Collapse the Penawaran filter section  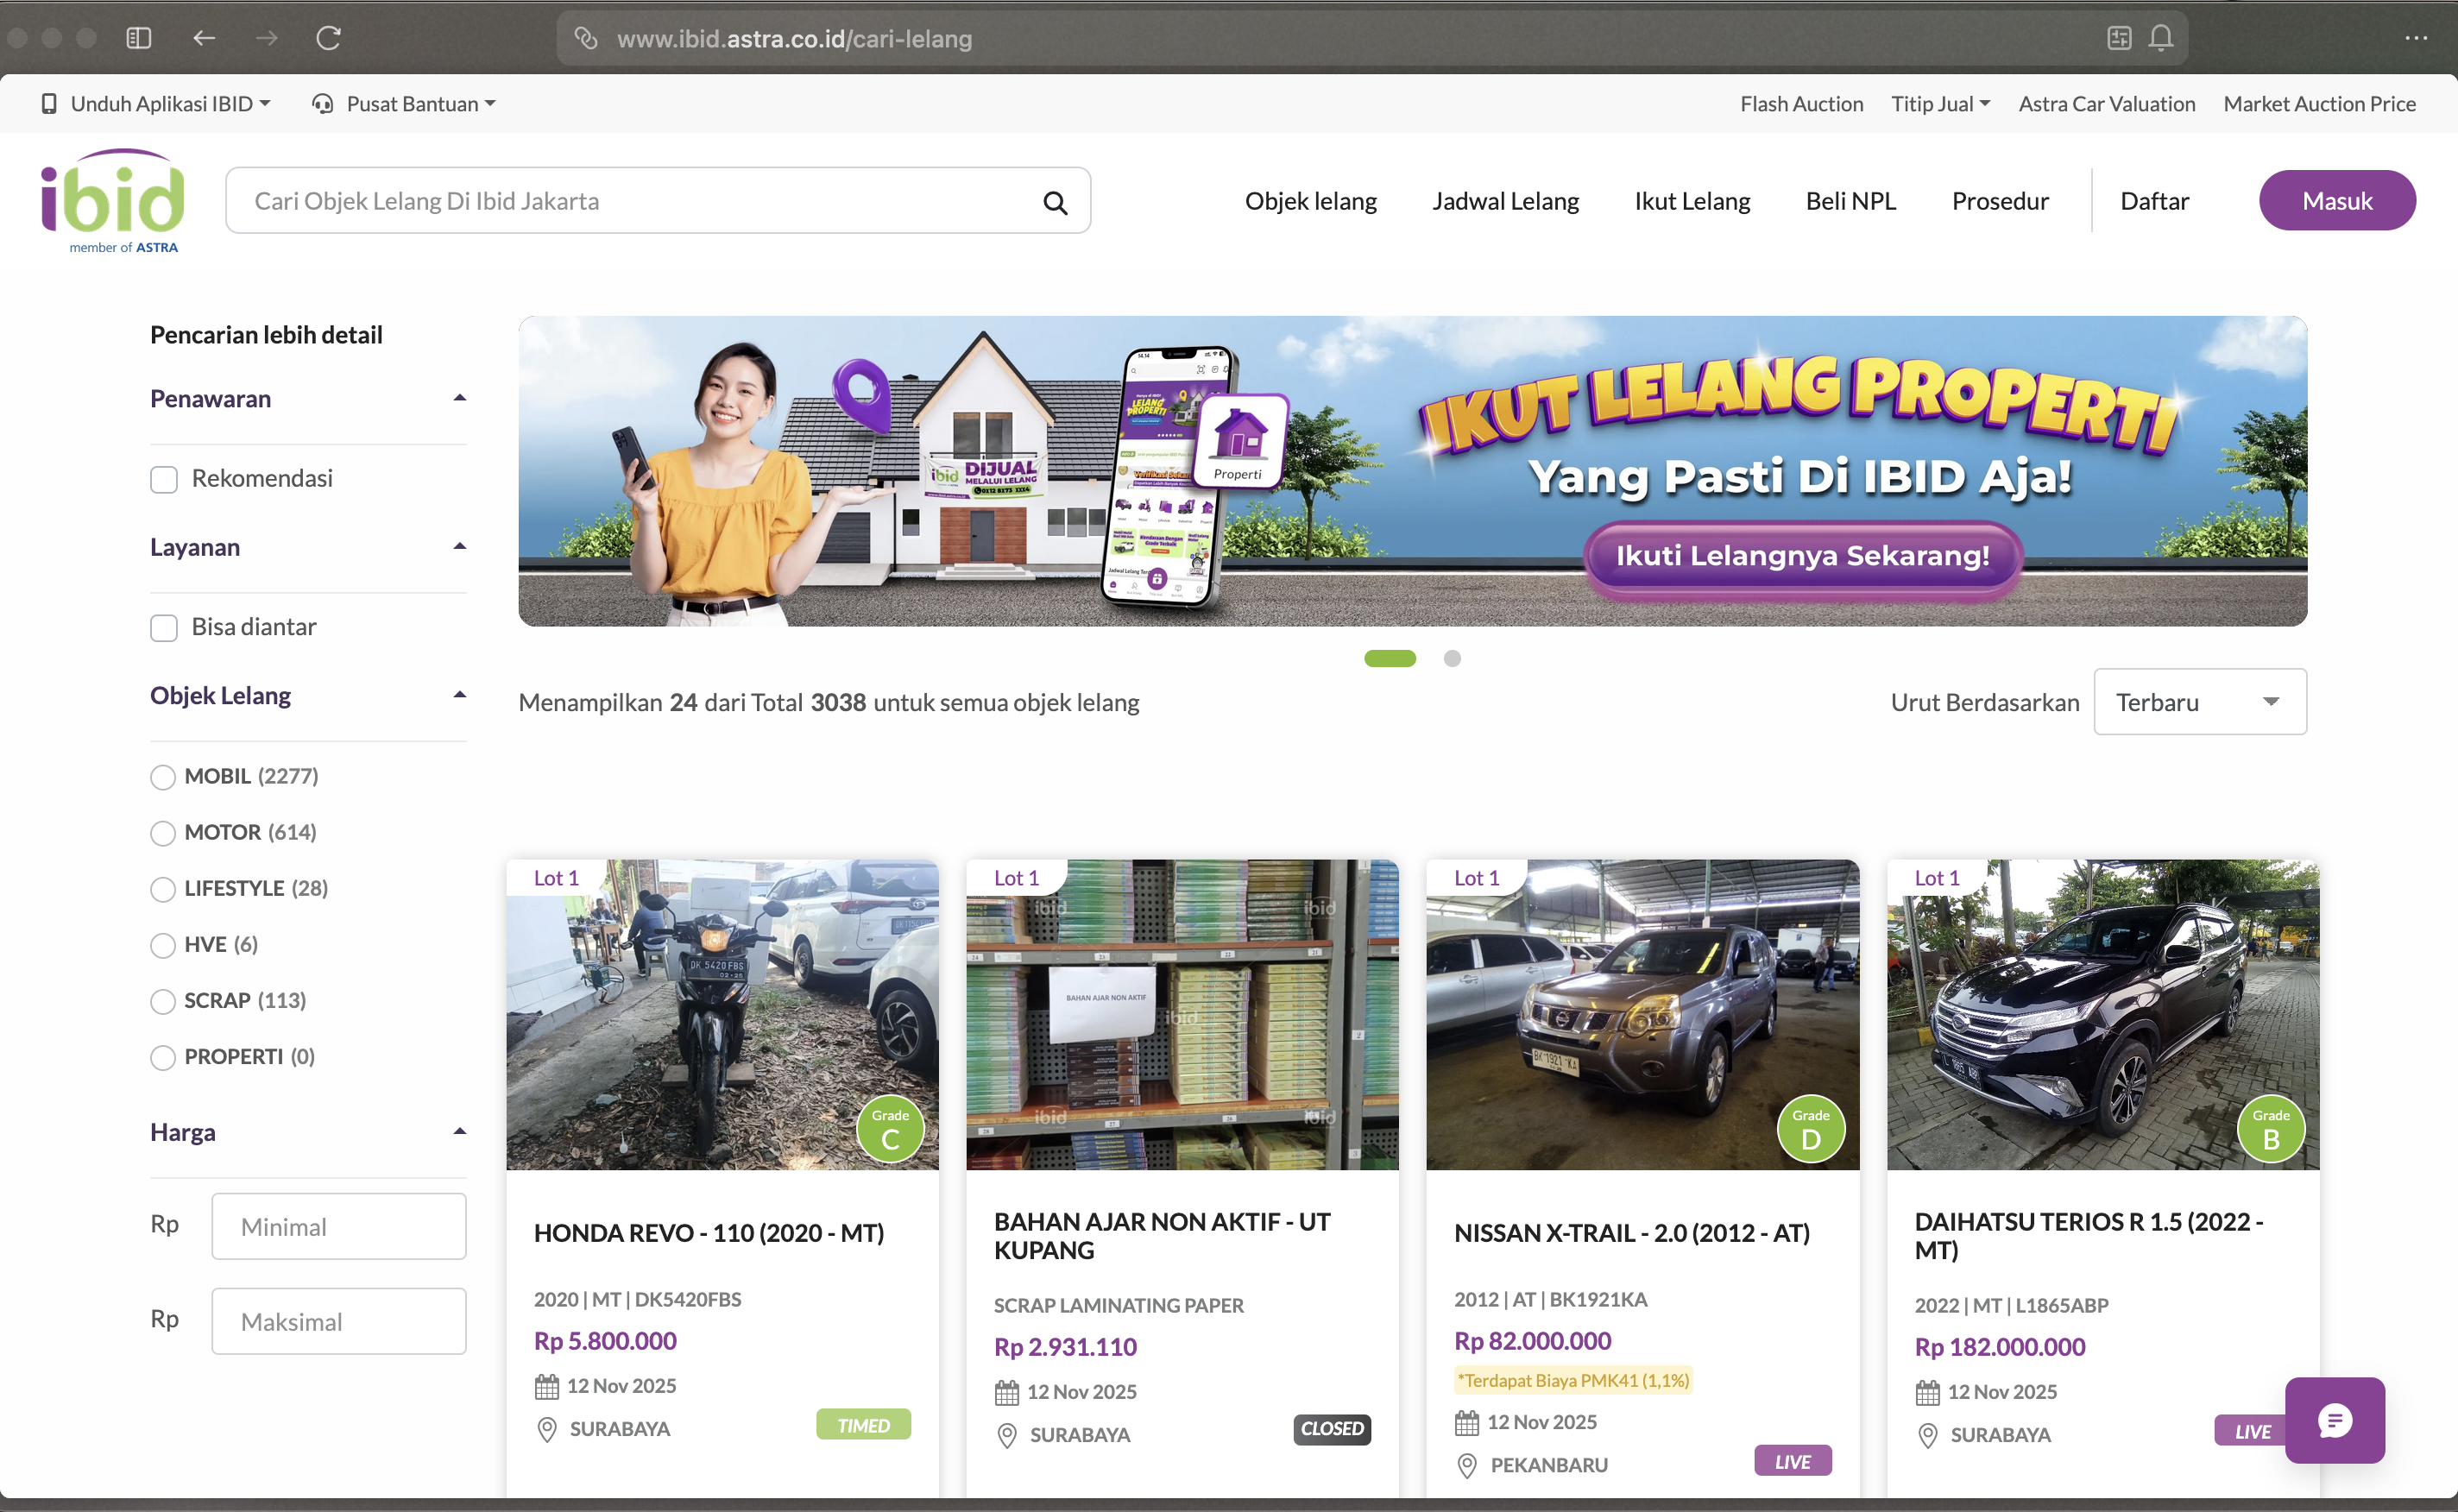tap(459, 398)
